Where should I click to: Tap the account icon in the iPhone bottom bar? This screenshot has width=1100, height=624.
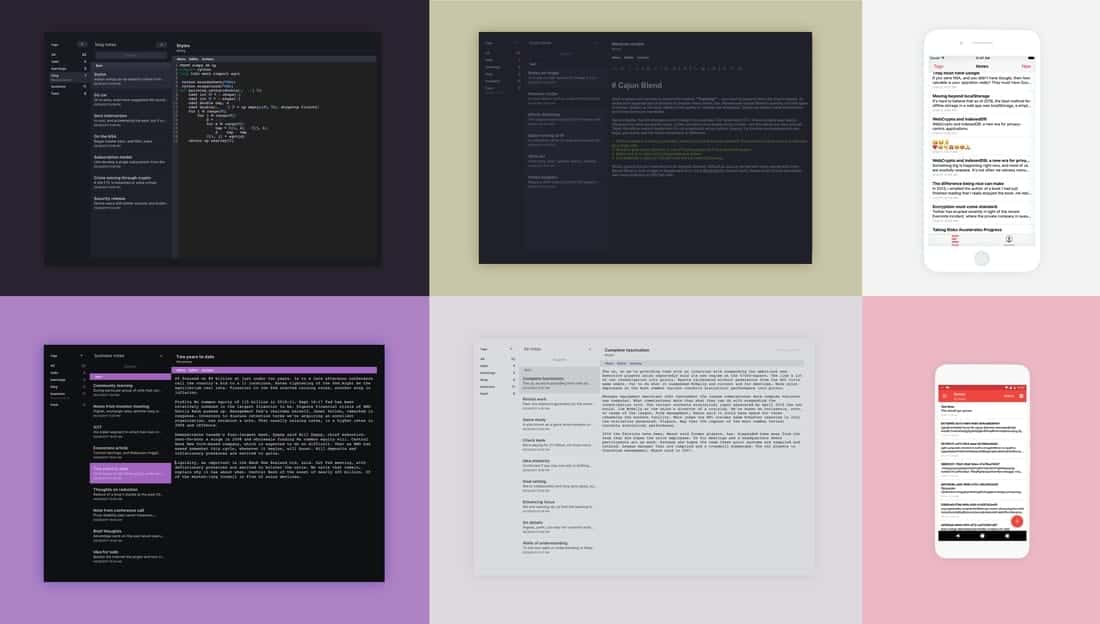click(x=1009, y=239)
